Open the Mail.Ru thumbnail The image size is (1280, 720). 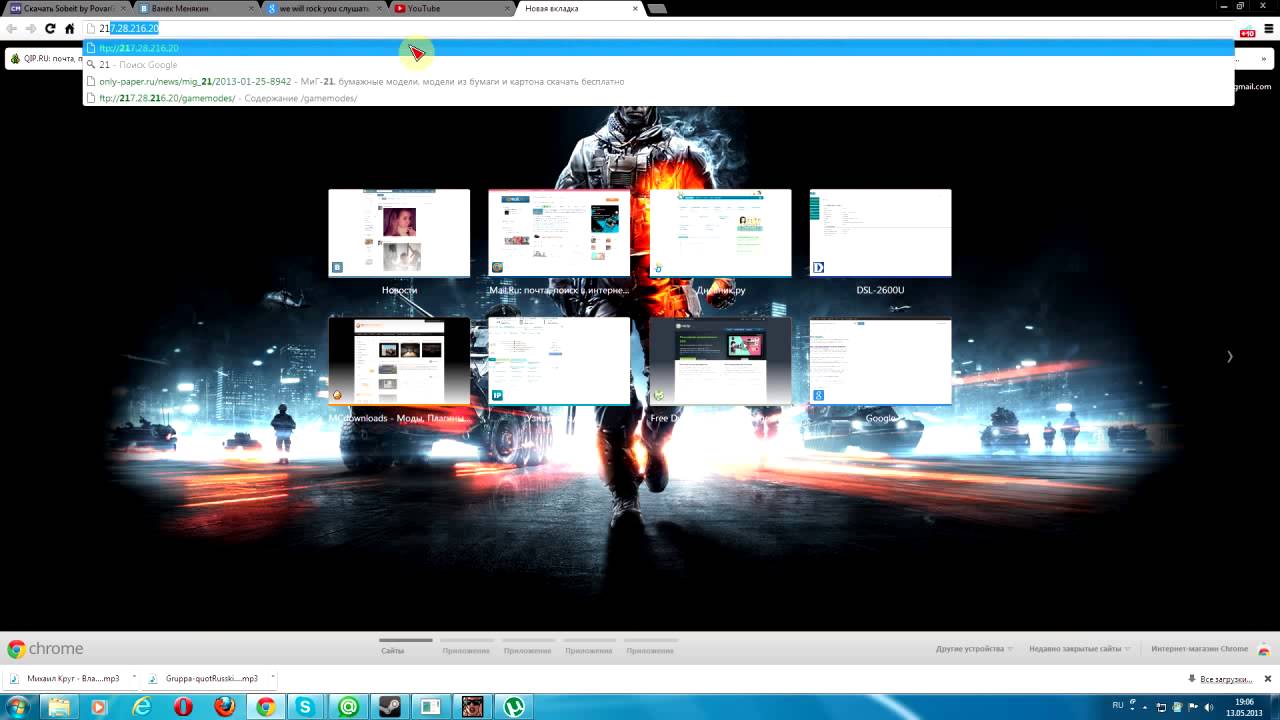[x=559, y=233]
